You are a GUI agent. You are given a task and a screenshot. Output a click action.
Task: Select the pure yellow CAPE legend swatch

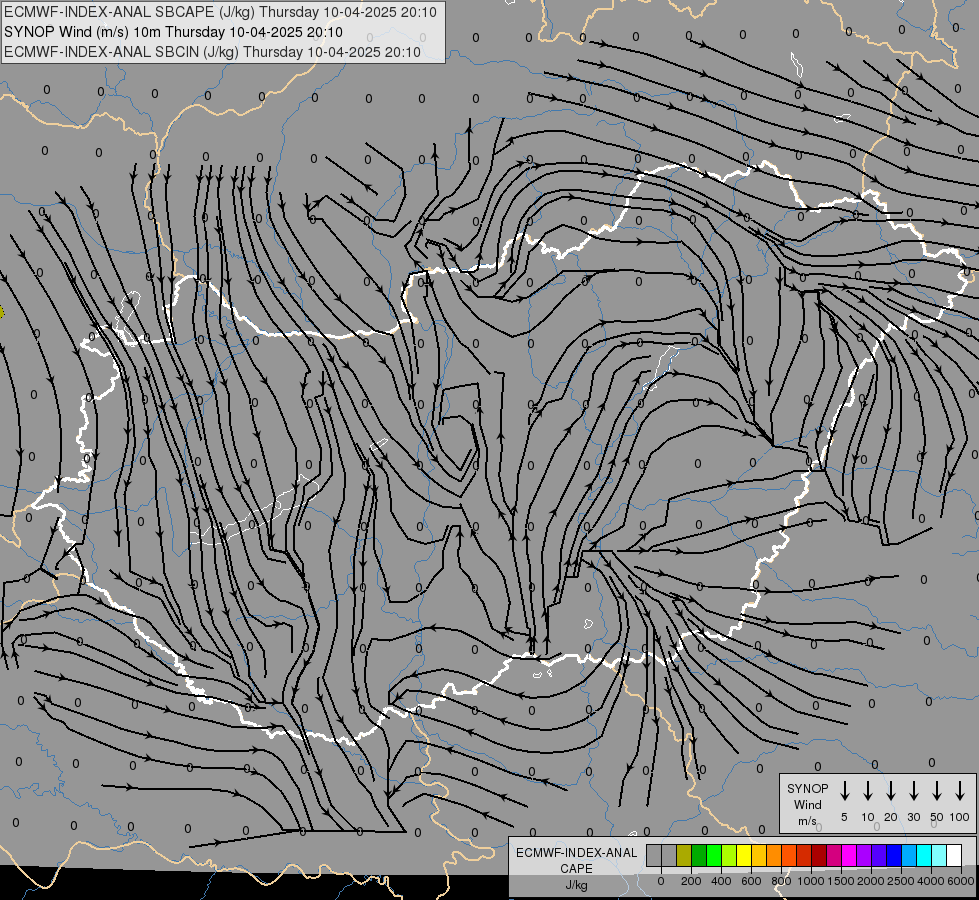point(744,856)
